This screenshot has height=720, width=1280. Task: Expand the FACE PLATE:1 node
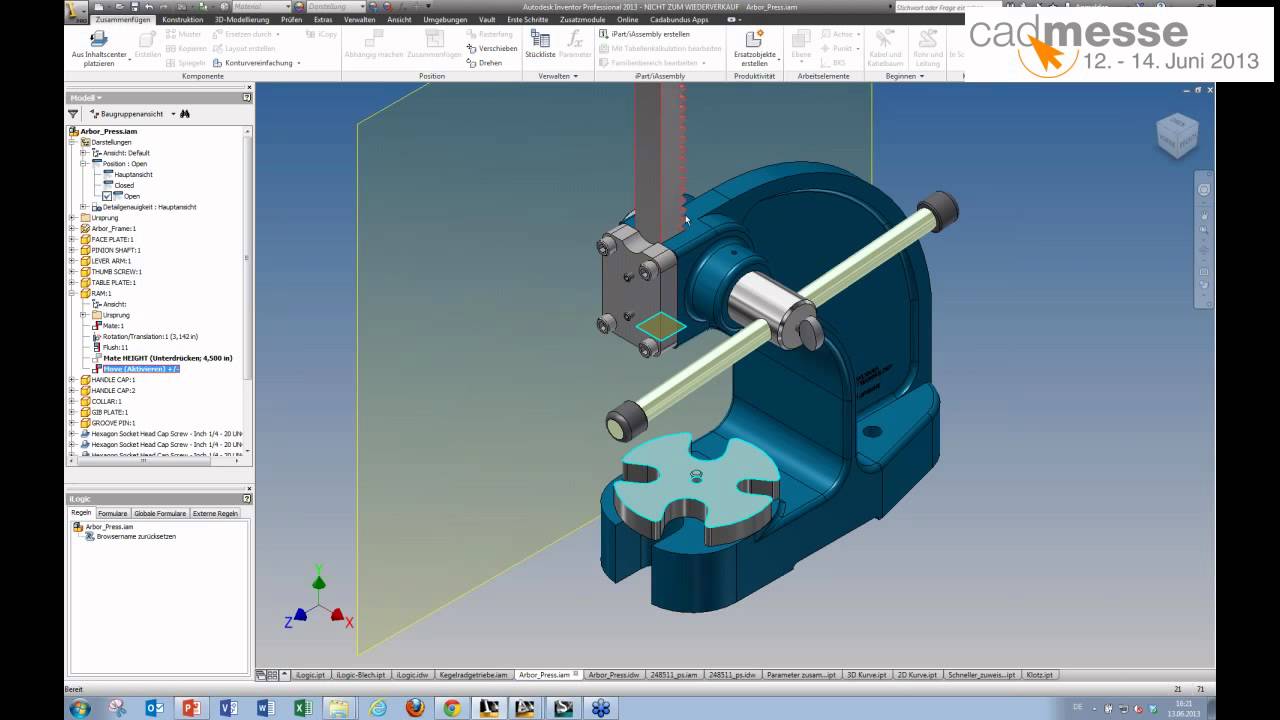(x=72, y=239)
